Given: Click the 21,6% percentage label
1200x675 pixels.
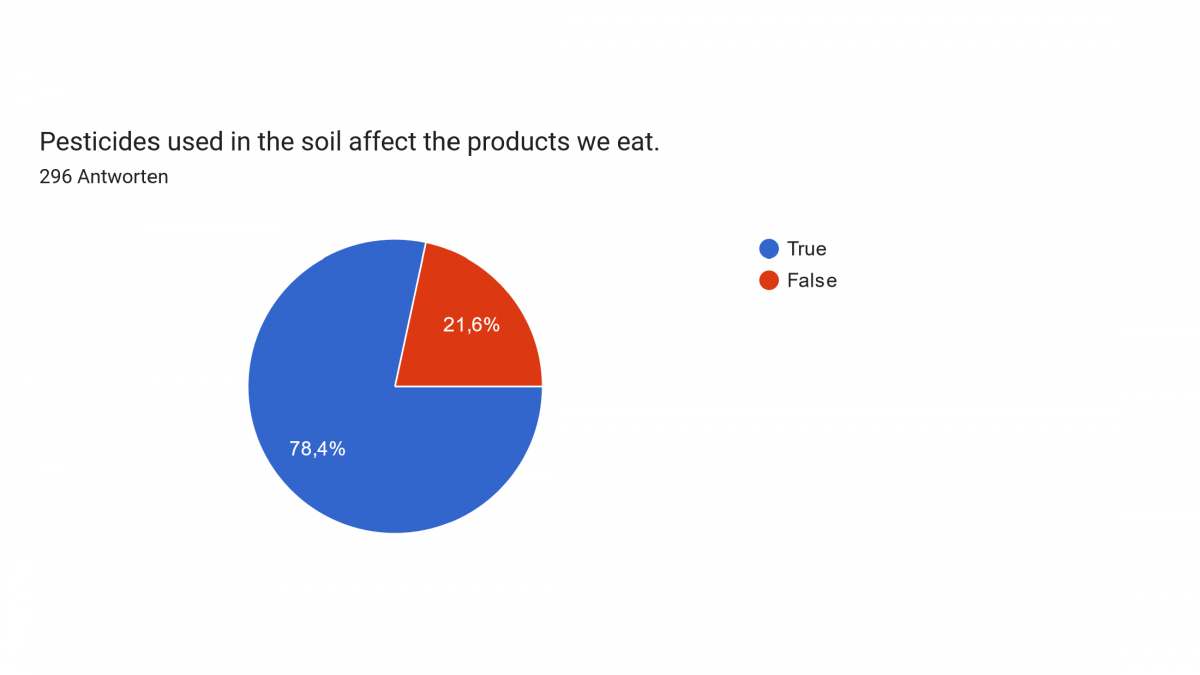Looking at the screenshot, I should click(x=471, y=324).
